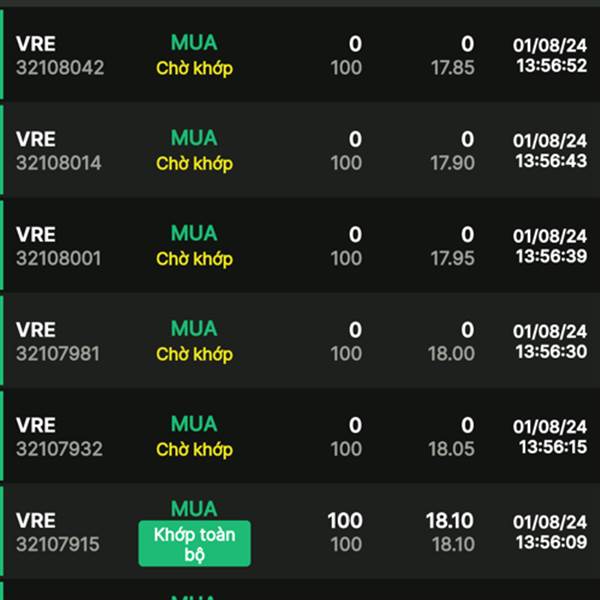Select the 17.90 price value

[x=452, y=163]
